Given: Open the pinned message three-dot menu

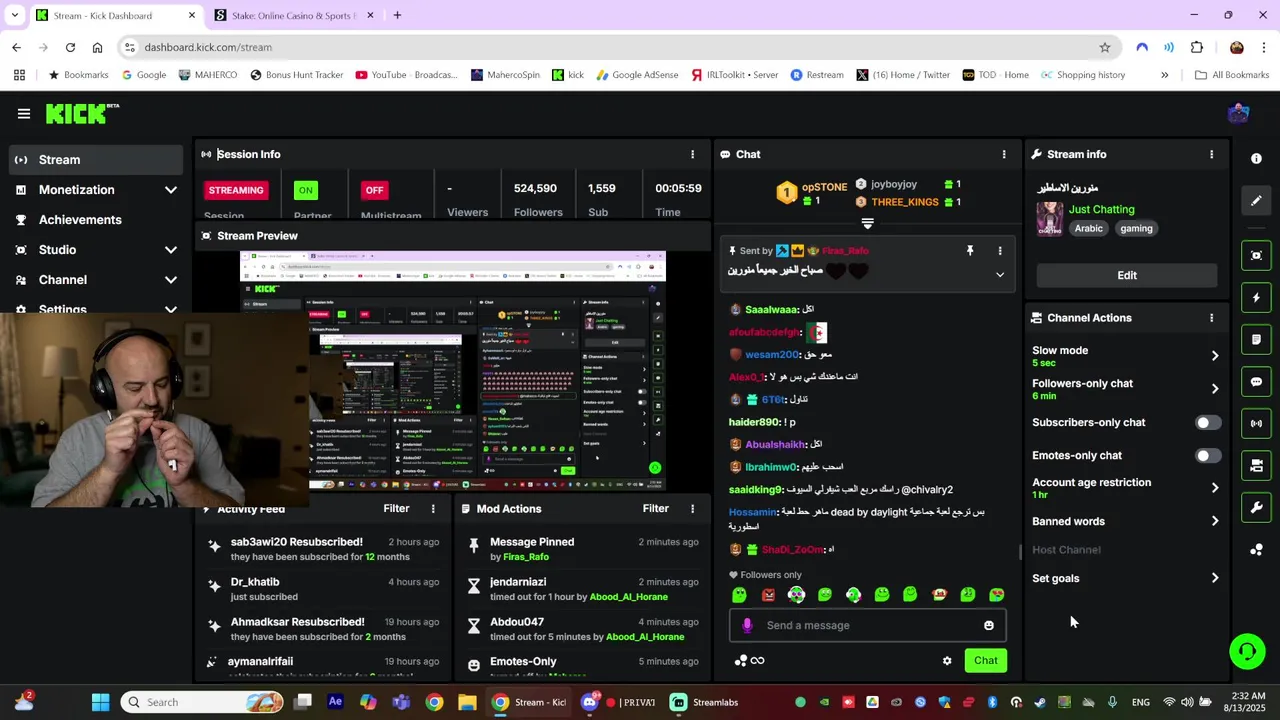Looking at the screenshot, I should (999, 251).
